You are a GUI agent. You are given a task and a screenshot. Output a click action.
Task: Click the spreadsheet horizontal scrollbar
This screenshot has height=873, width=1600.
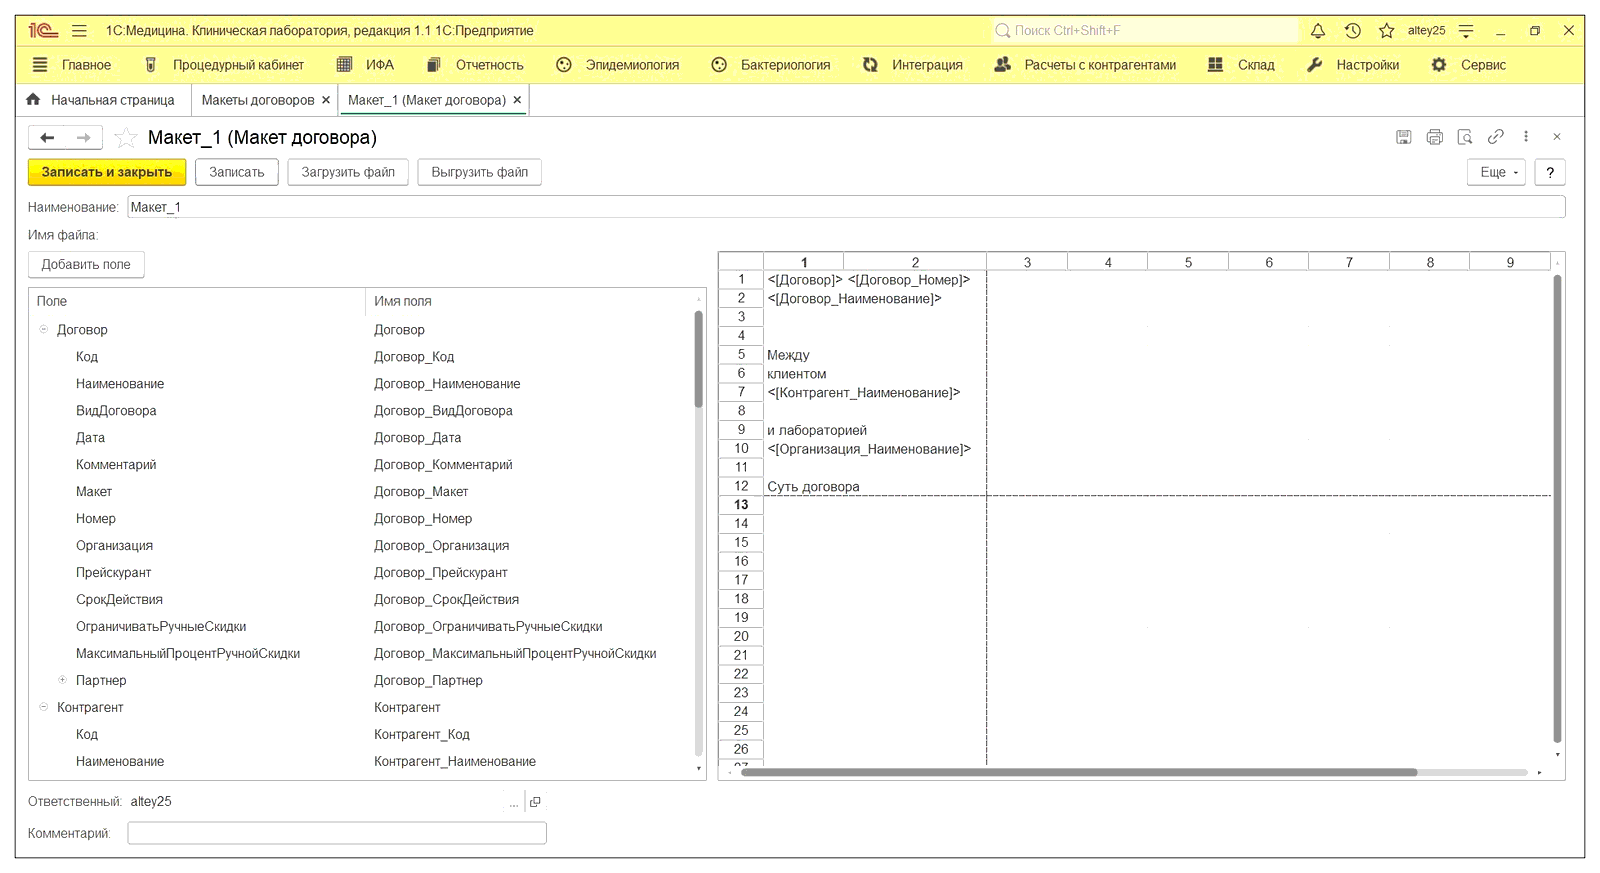coord(1078,772)
